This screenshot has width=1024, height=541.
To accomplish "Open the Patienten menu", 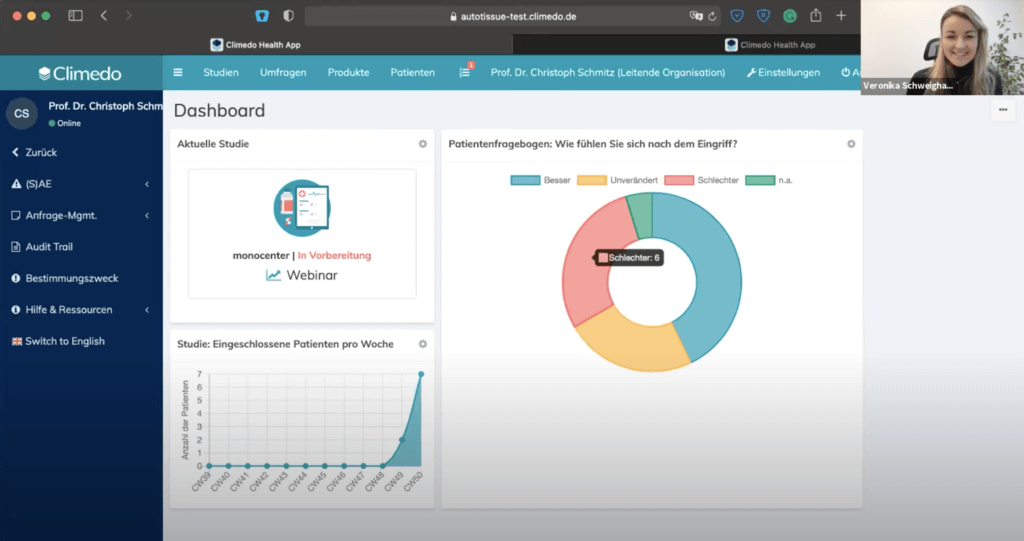I will [x=413, y=73].
